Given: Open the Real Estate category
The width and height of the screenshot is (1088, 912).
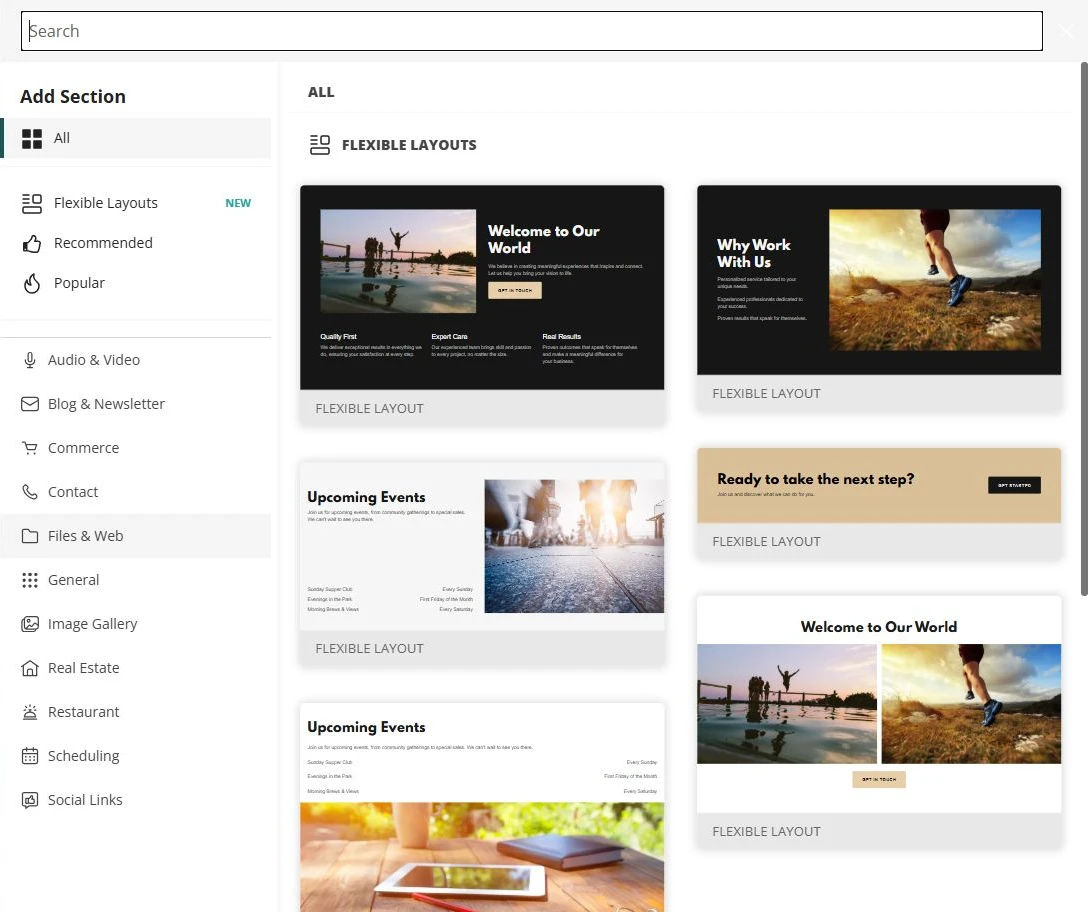Looking at the screenshot, I should click(x=136, y=668).
